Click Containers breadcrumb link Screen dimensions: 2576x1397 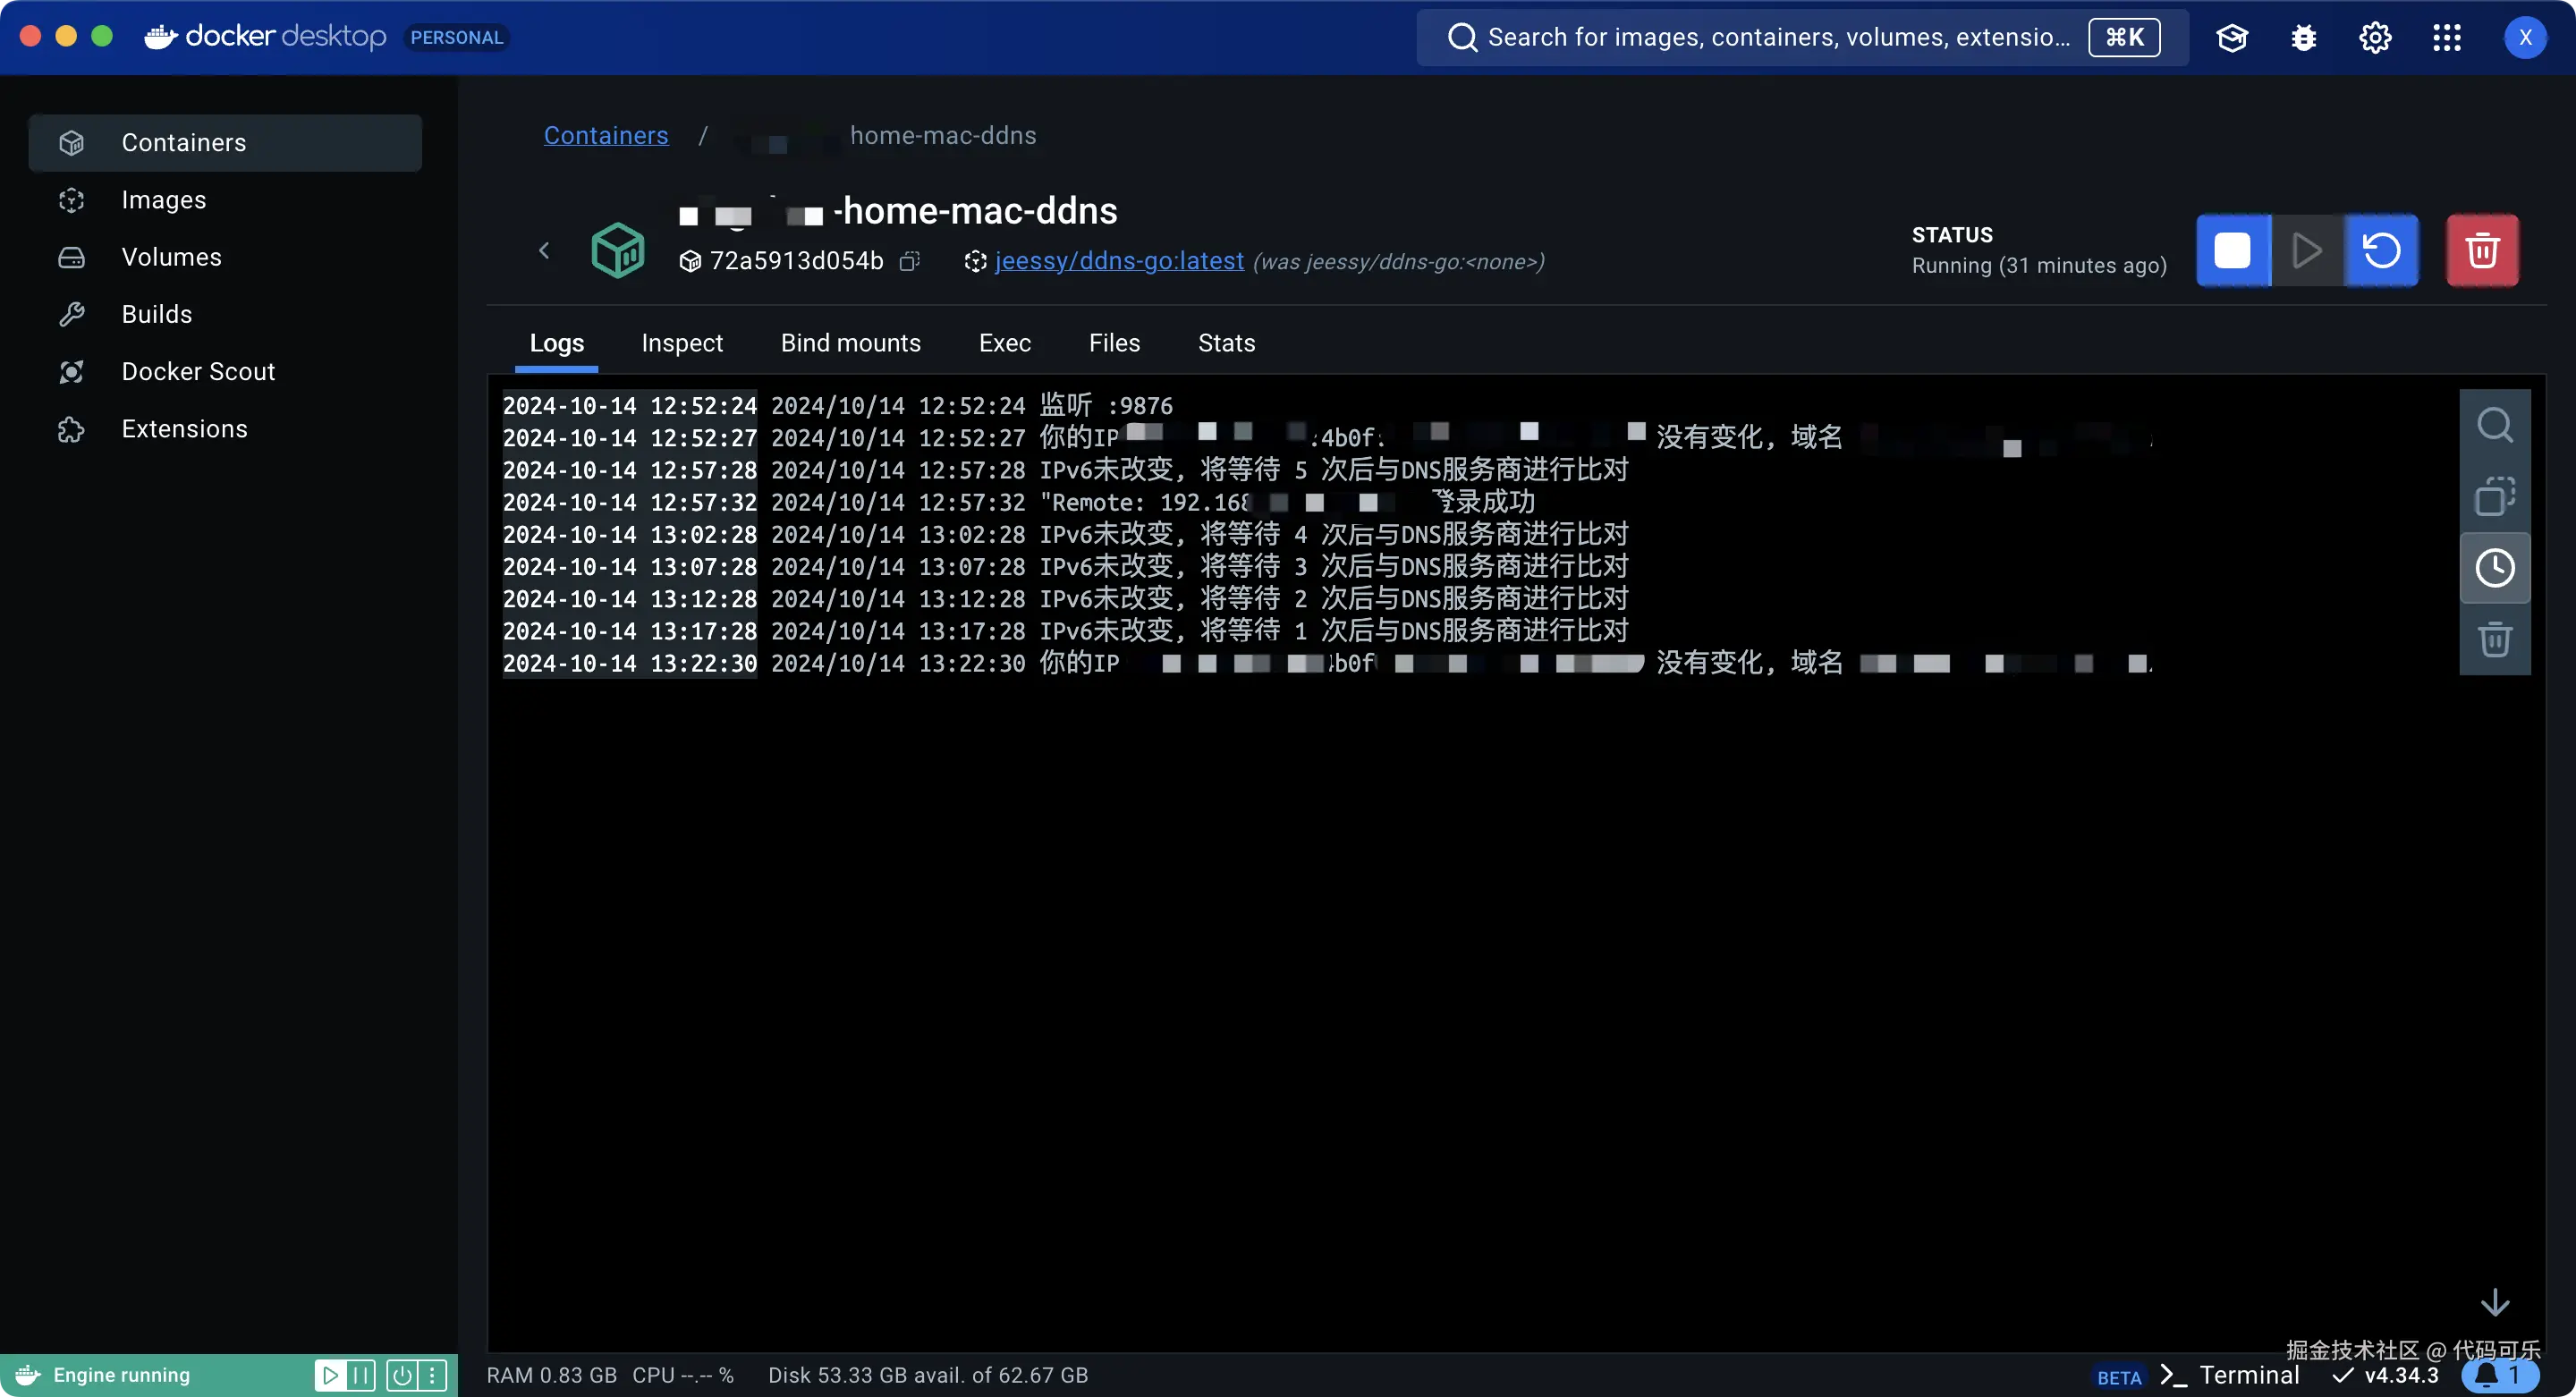click(x=606, y=135)
